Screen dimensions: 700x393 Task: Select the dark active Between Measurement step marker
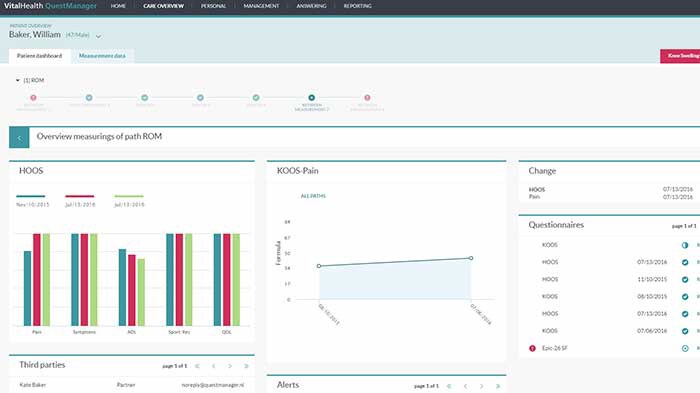[312, 98]
